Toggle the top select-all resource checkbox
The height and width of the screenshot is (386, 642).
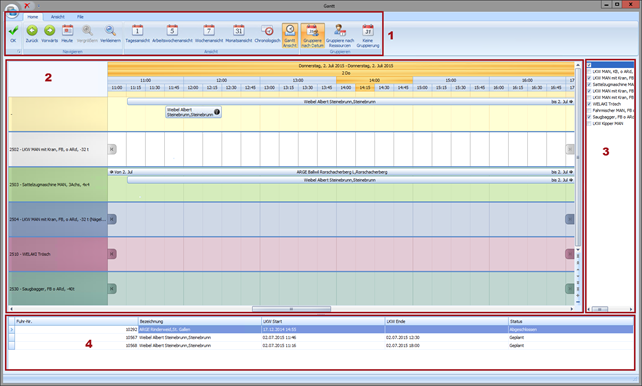coord(589,65)
